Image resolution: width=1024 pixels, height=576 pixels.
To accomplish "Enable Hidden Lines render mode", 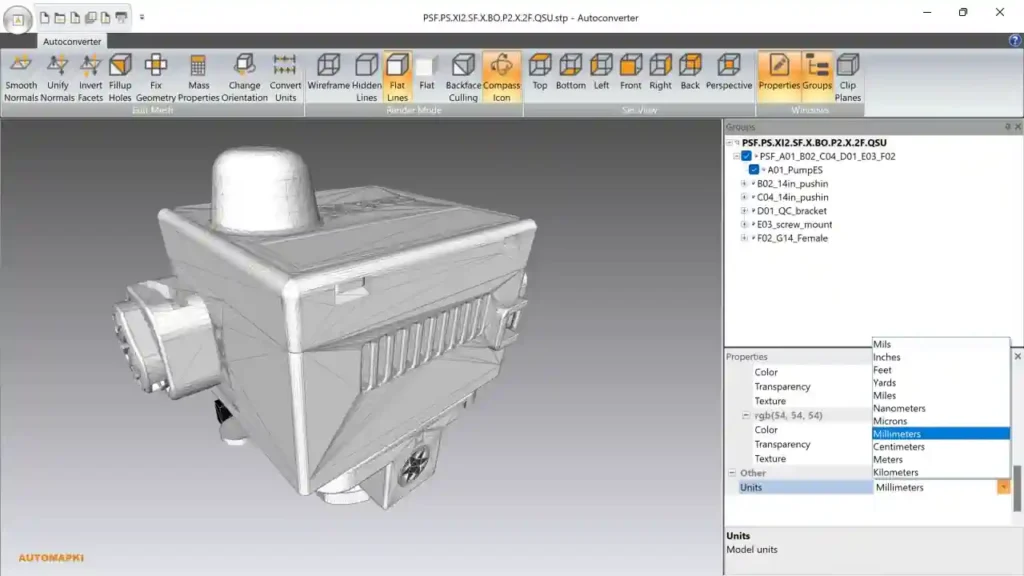I will [366, 78].
